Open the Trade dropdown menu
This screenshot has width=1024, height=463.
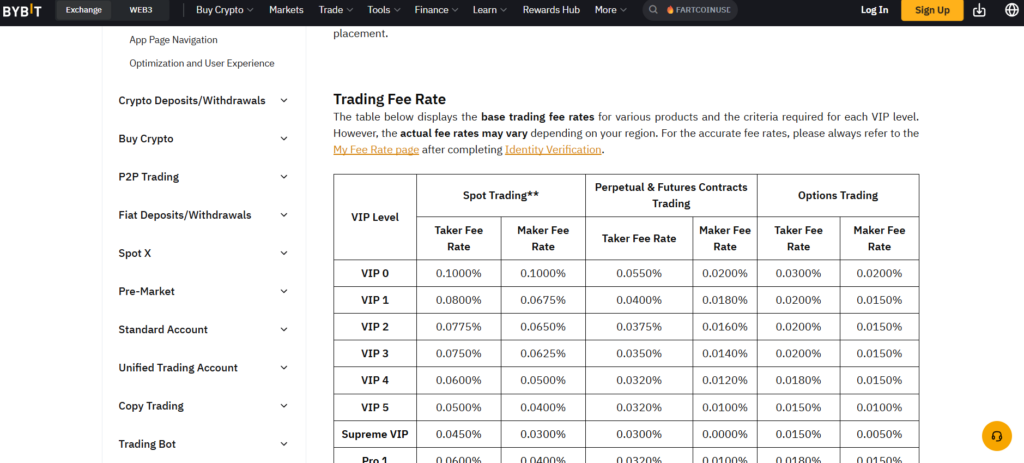coord(335,10)
